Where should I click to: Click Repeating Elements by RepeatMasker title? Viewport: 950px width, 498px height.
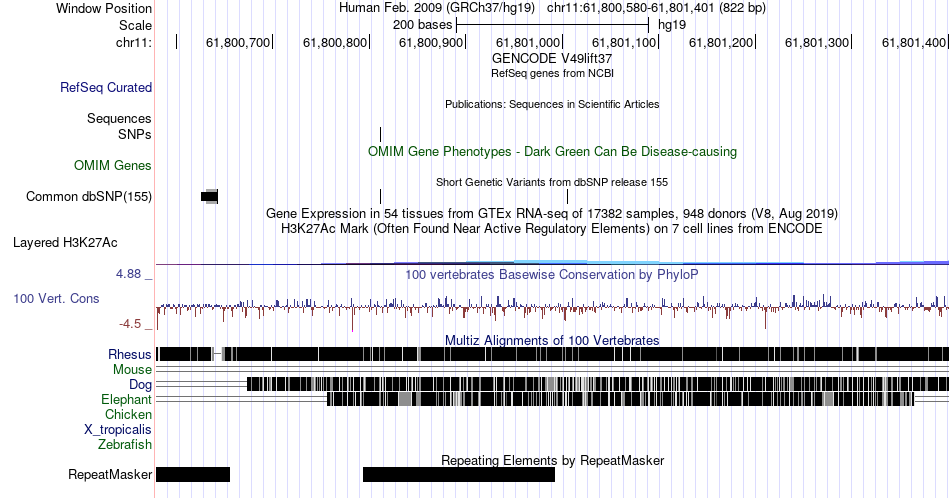pos(552,460)
